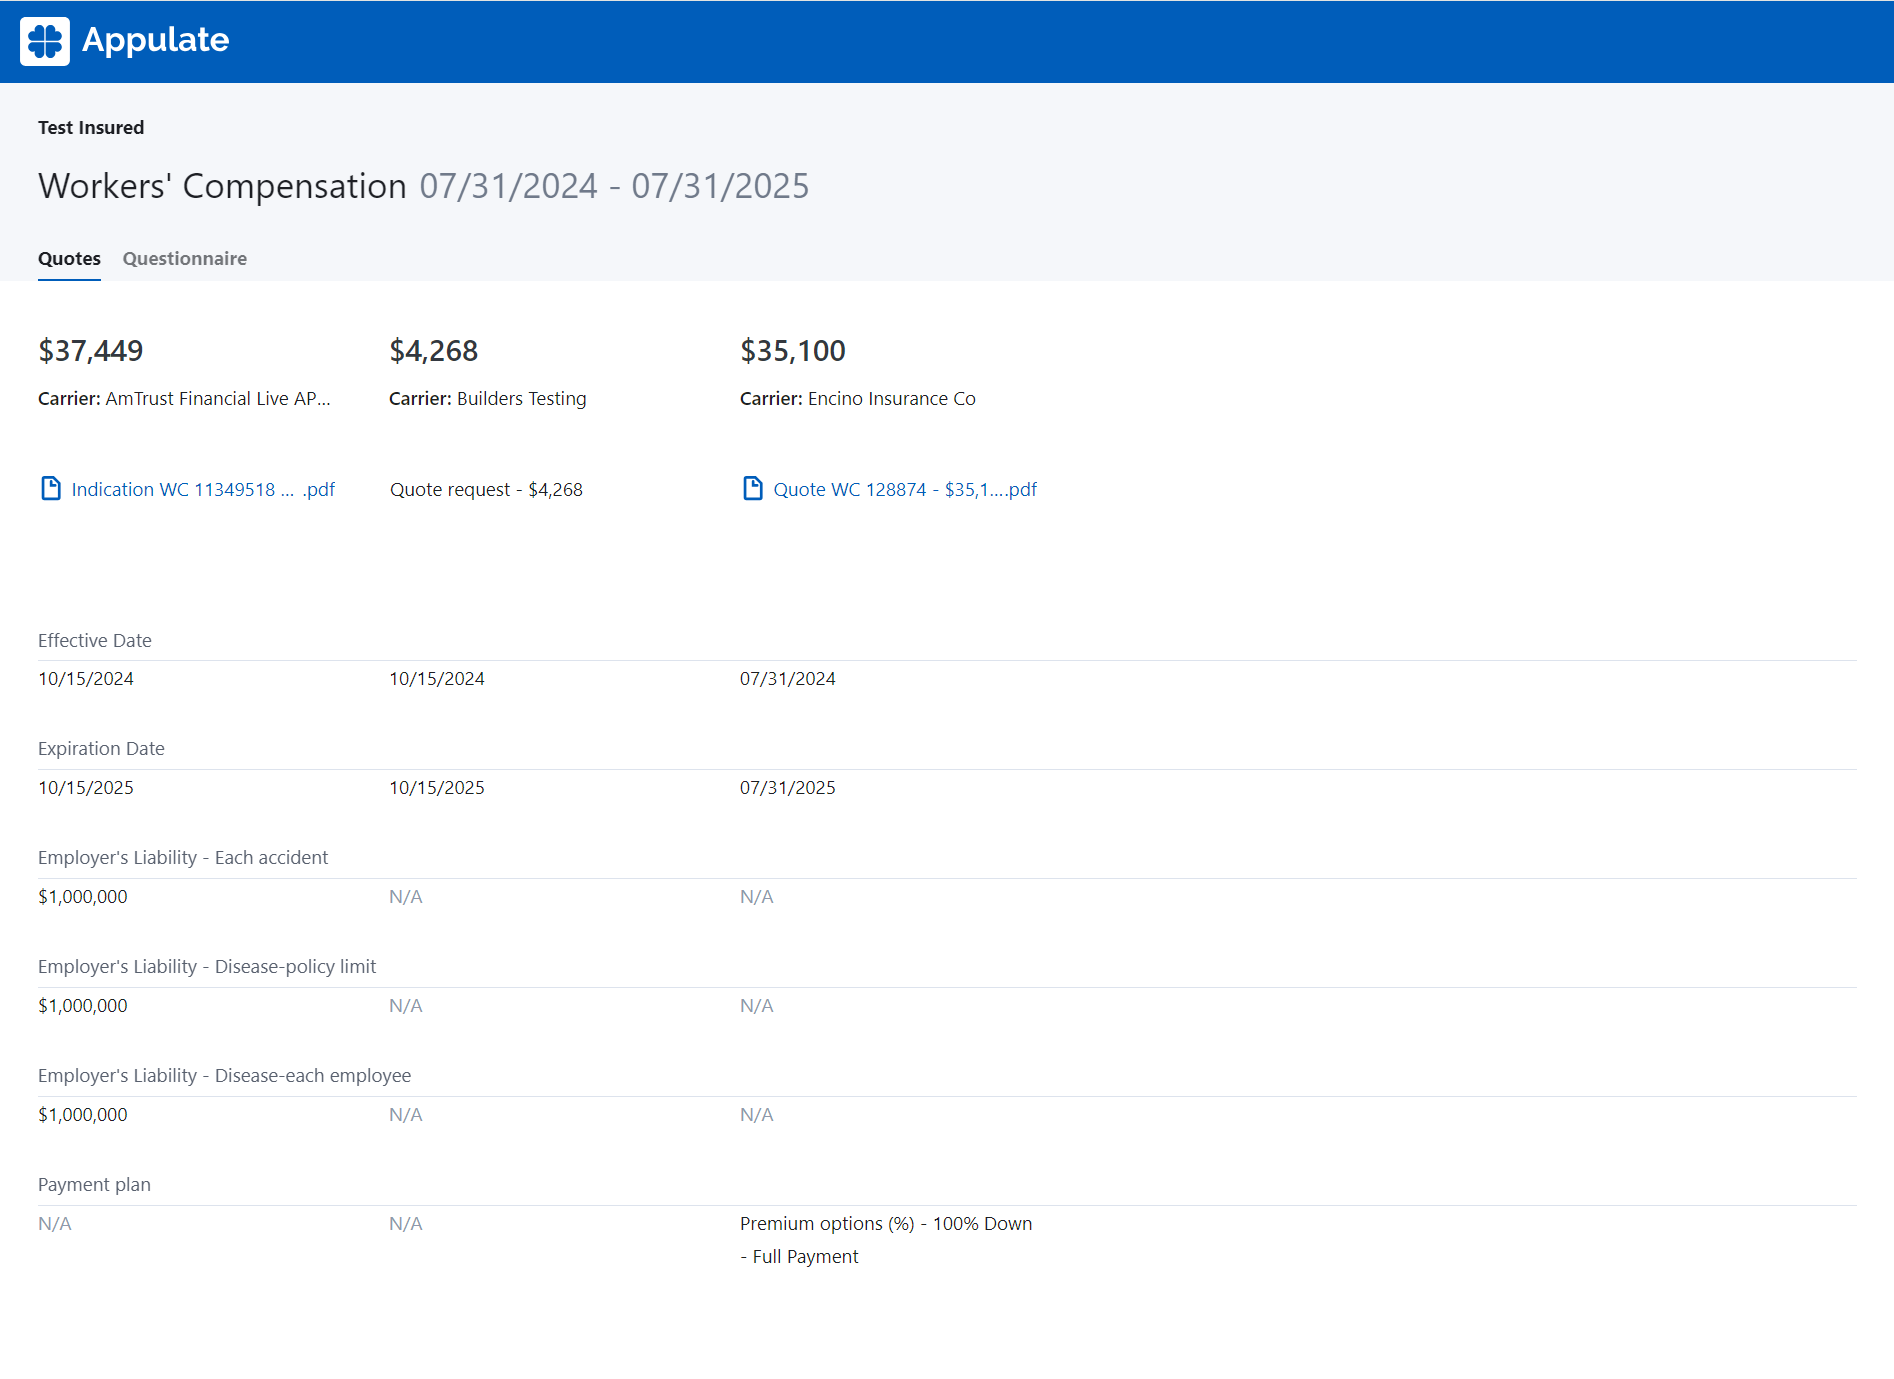Click the Appulate clover logo icon
1894x1379 pixels.
pos(45,41)
